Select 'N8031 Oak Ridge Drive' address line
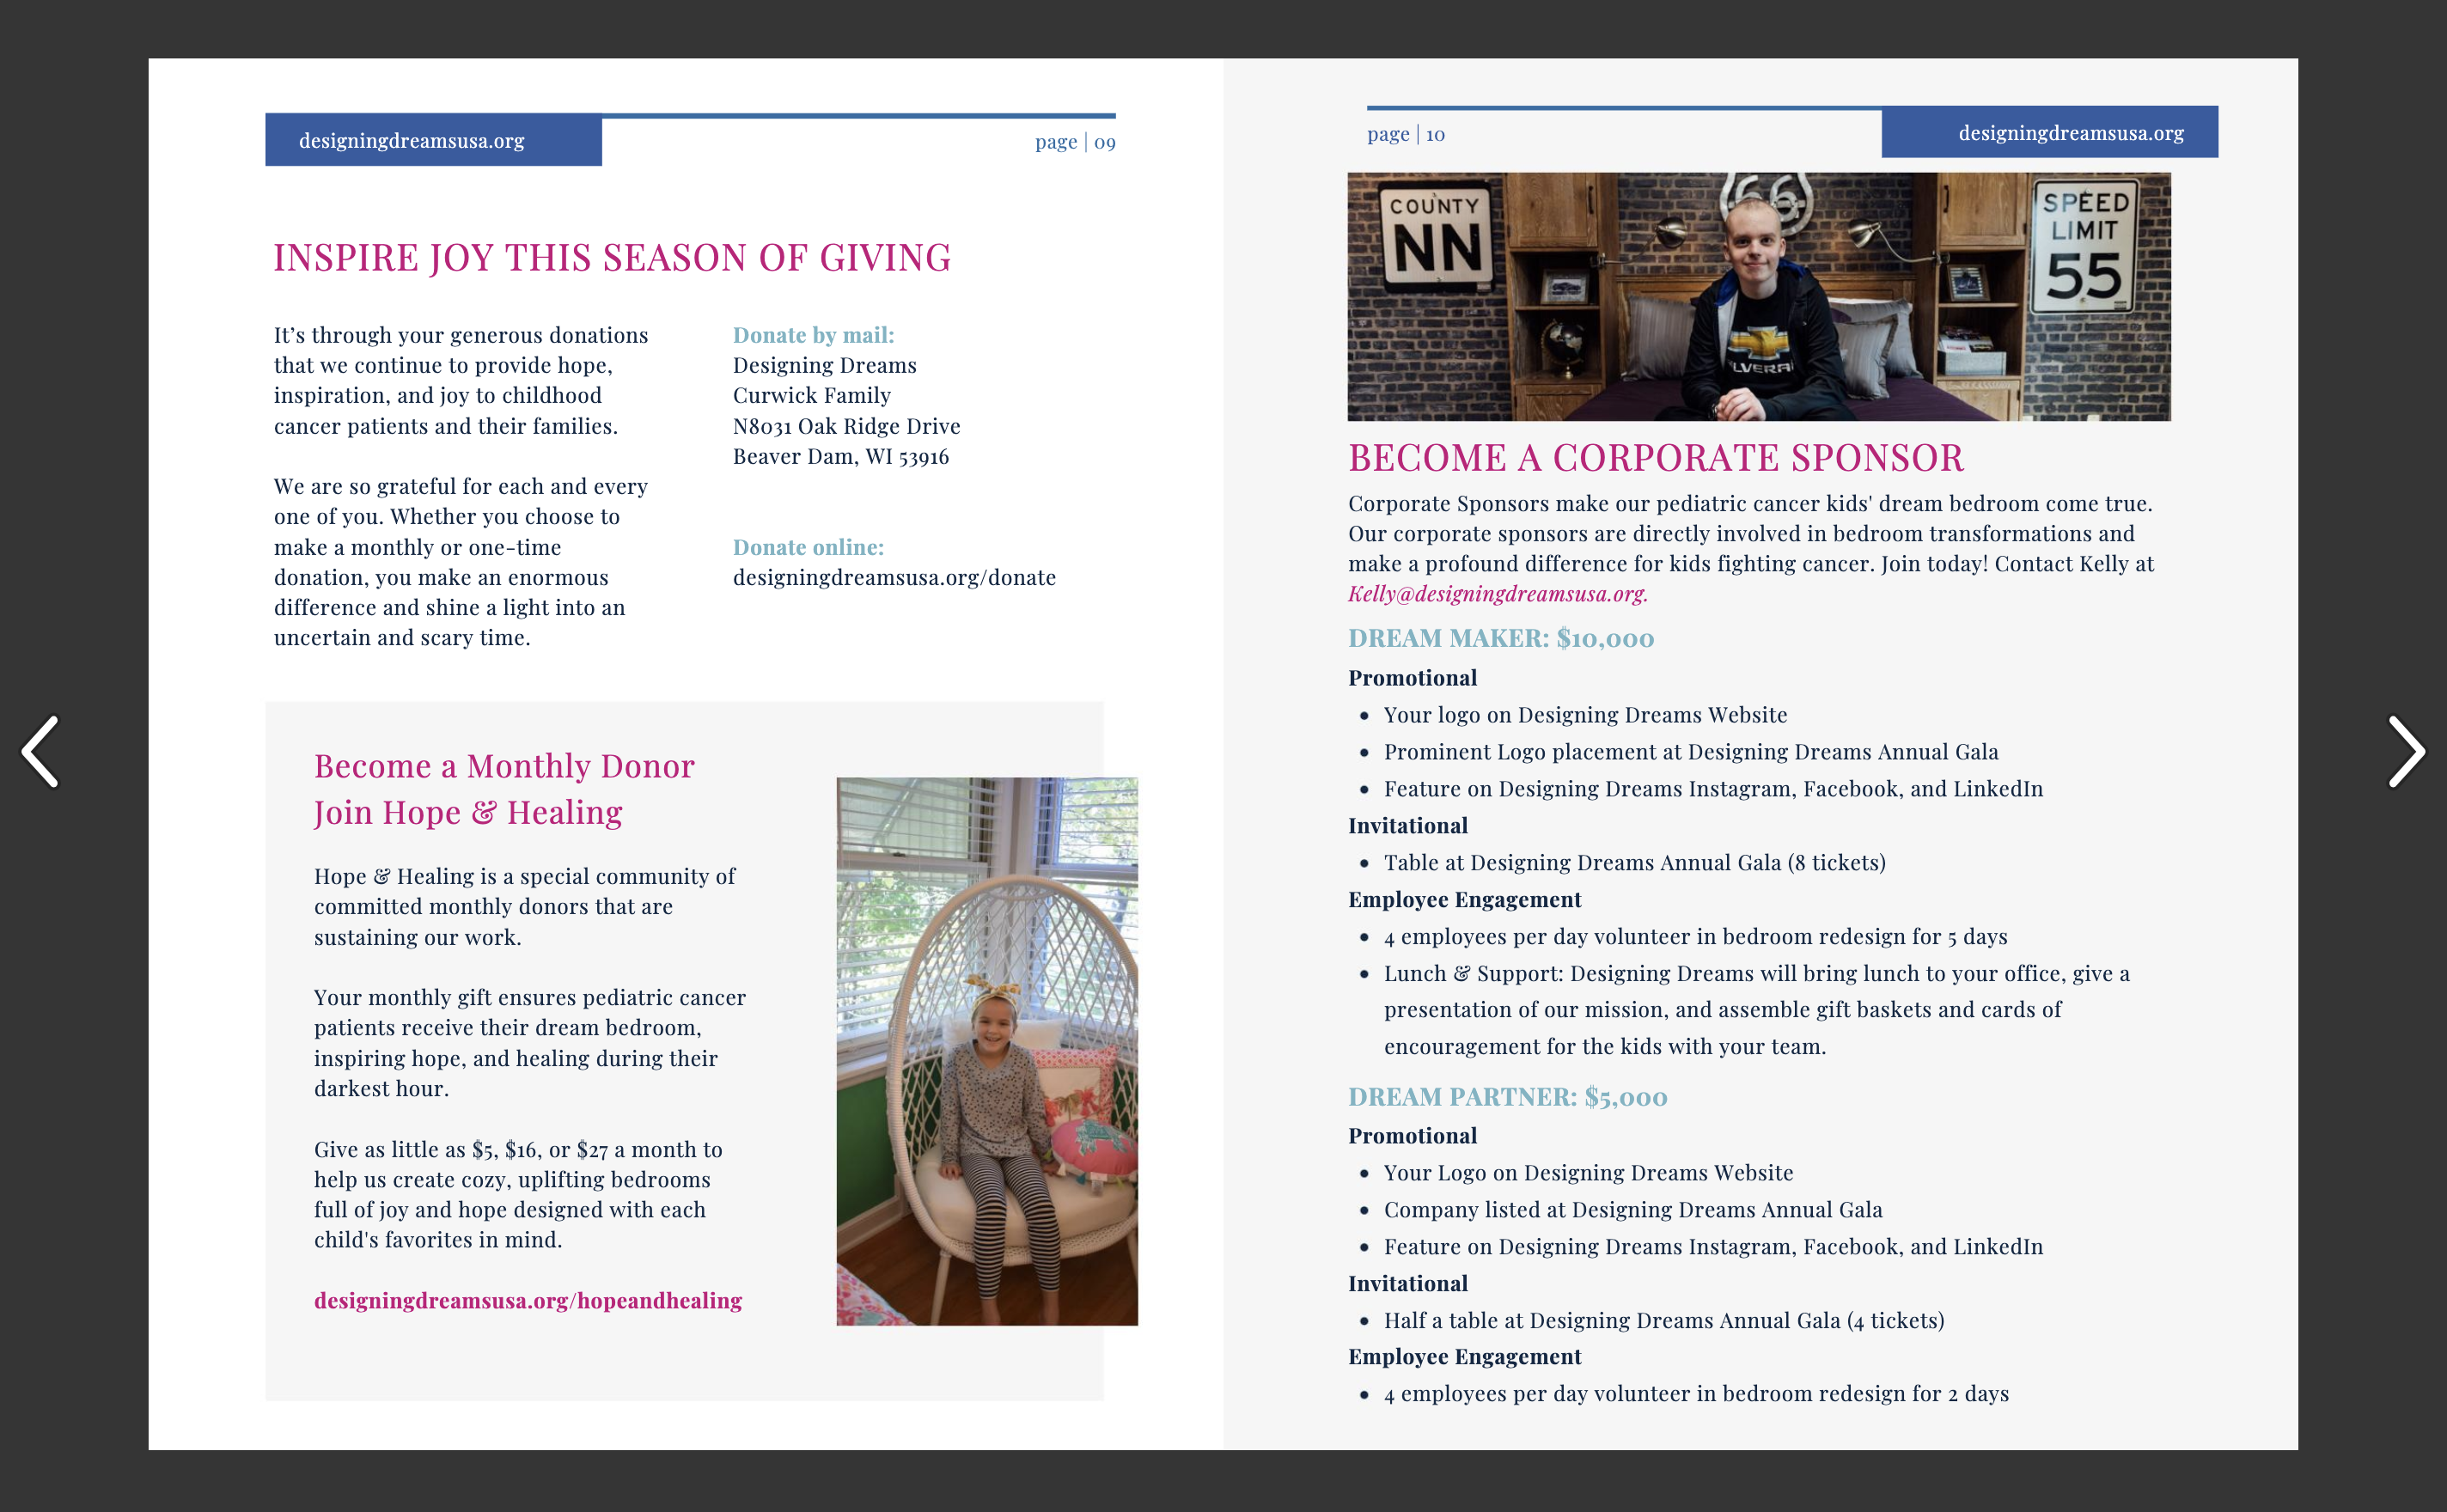Screen dimensions: 2447x1512 846,426
